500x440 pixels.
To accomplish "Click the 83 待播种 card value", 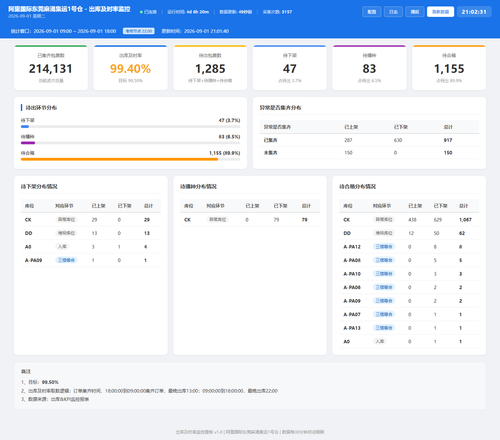I will pos(369,69).
